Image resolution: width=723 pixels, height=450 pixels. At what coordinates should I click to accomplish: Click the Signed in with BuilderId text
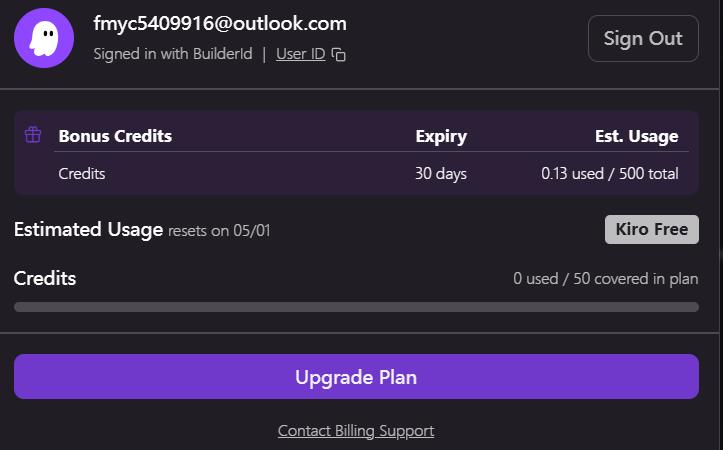click(x=171, y=54)
